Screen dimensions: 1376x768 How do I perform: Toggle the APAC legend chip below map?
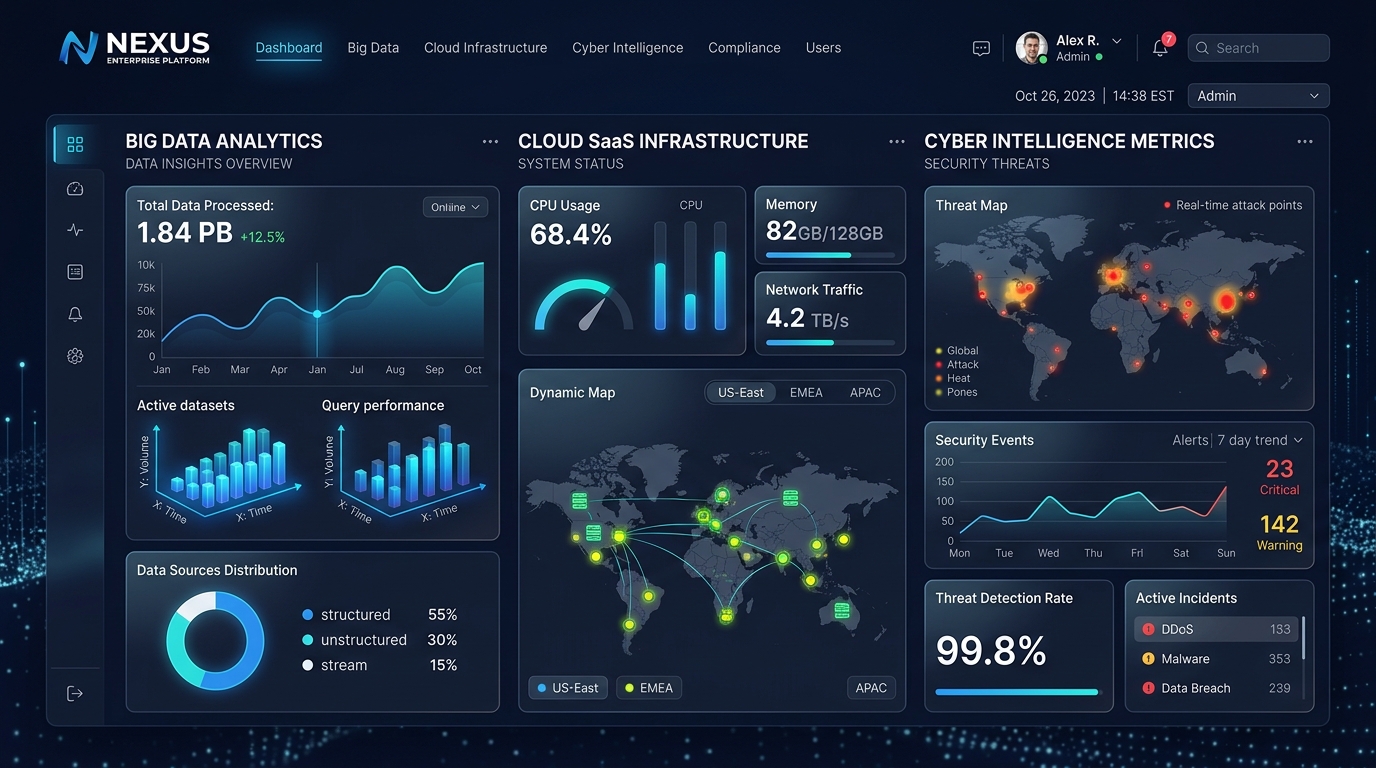pyautogui.click(x=871, y=688)
